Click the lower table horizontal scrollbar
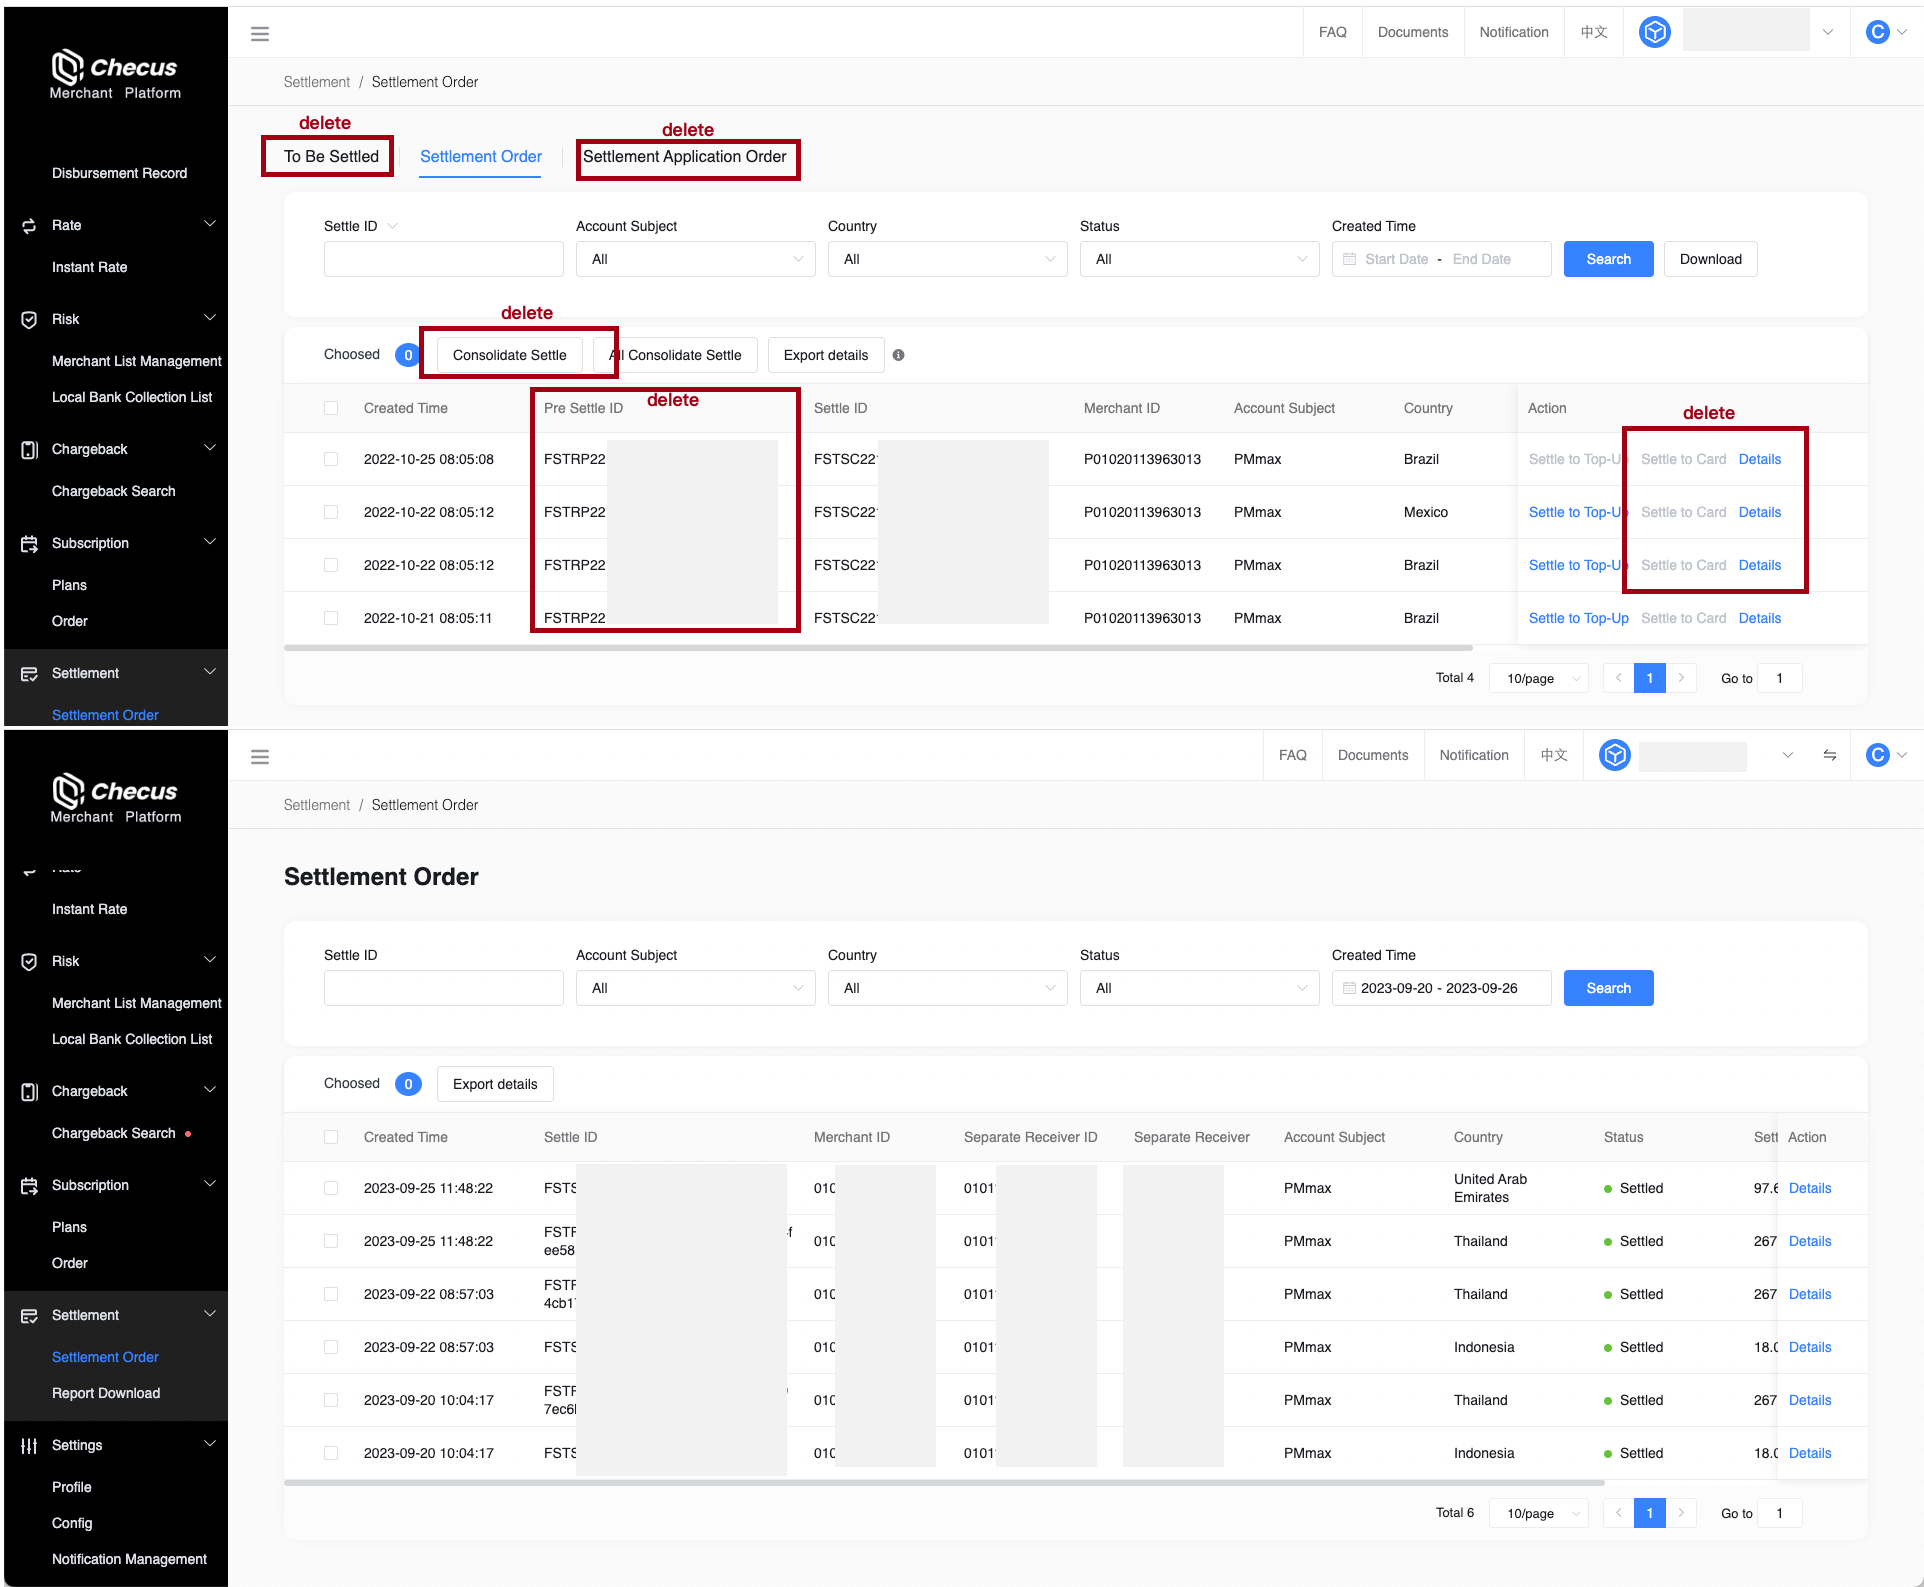This screenshot has width=1924, height=1587. tap(943, 1482)
